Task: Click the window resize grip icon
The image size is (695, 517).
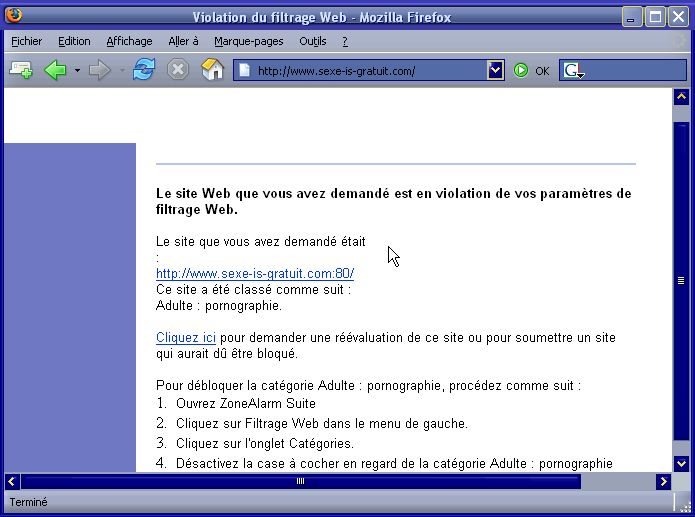Action: [x=685, y=505]
